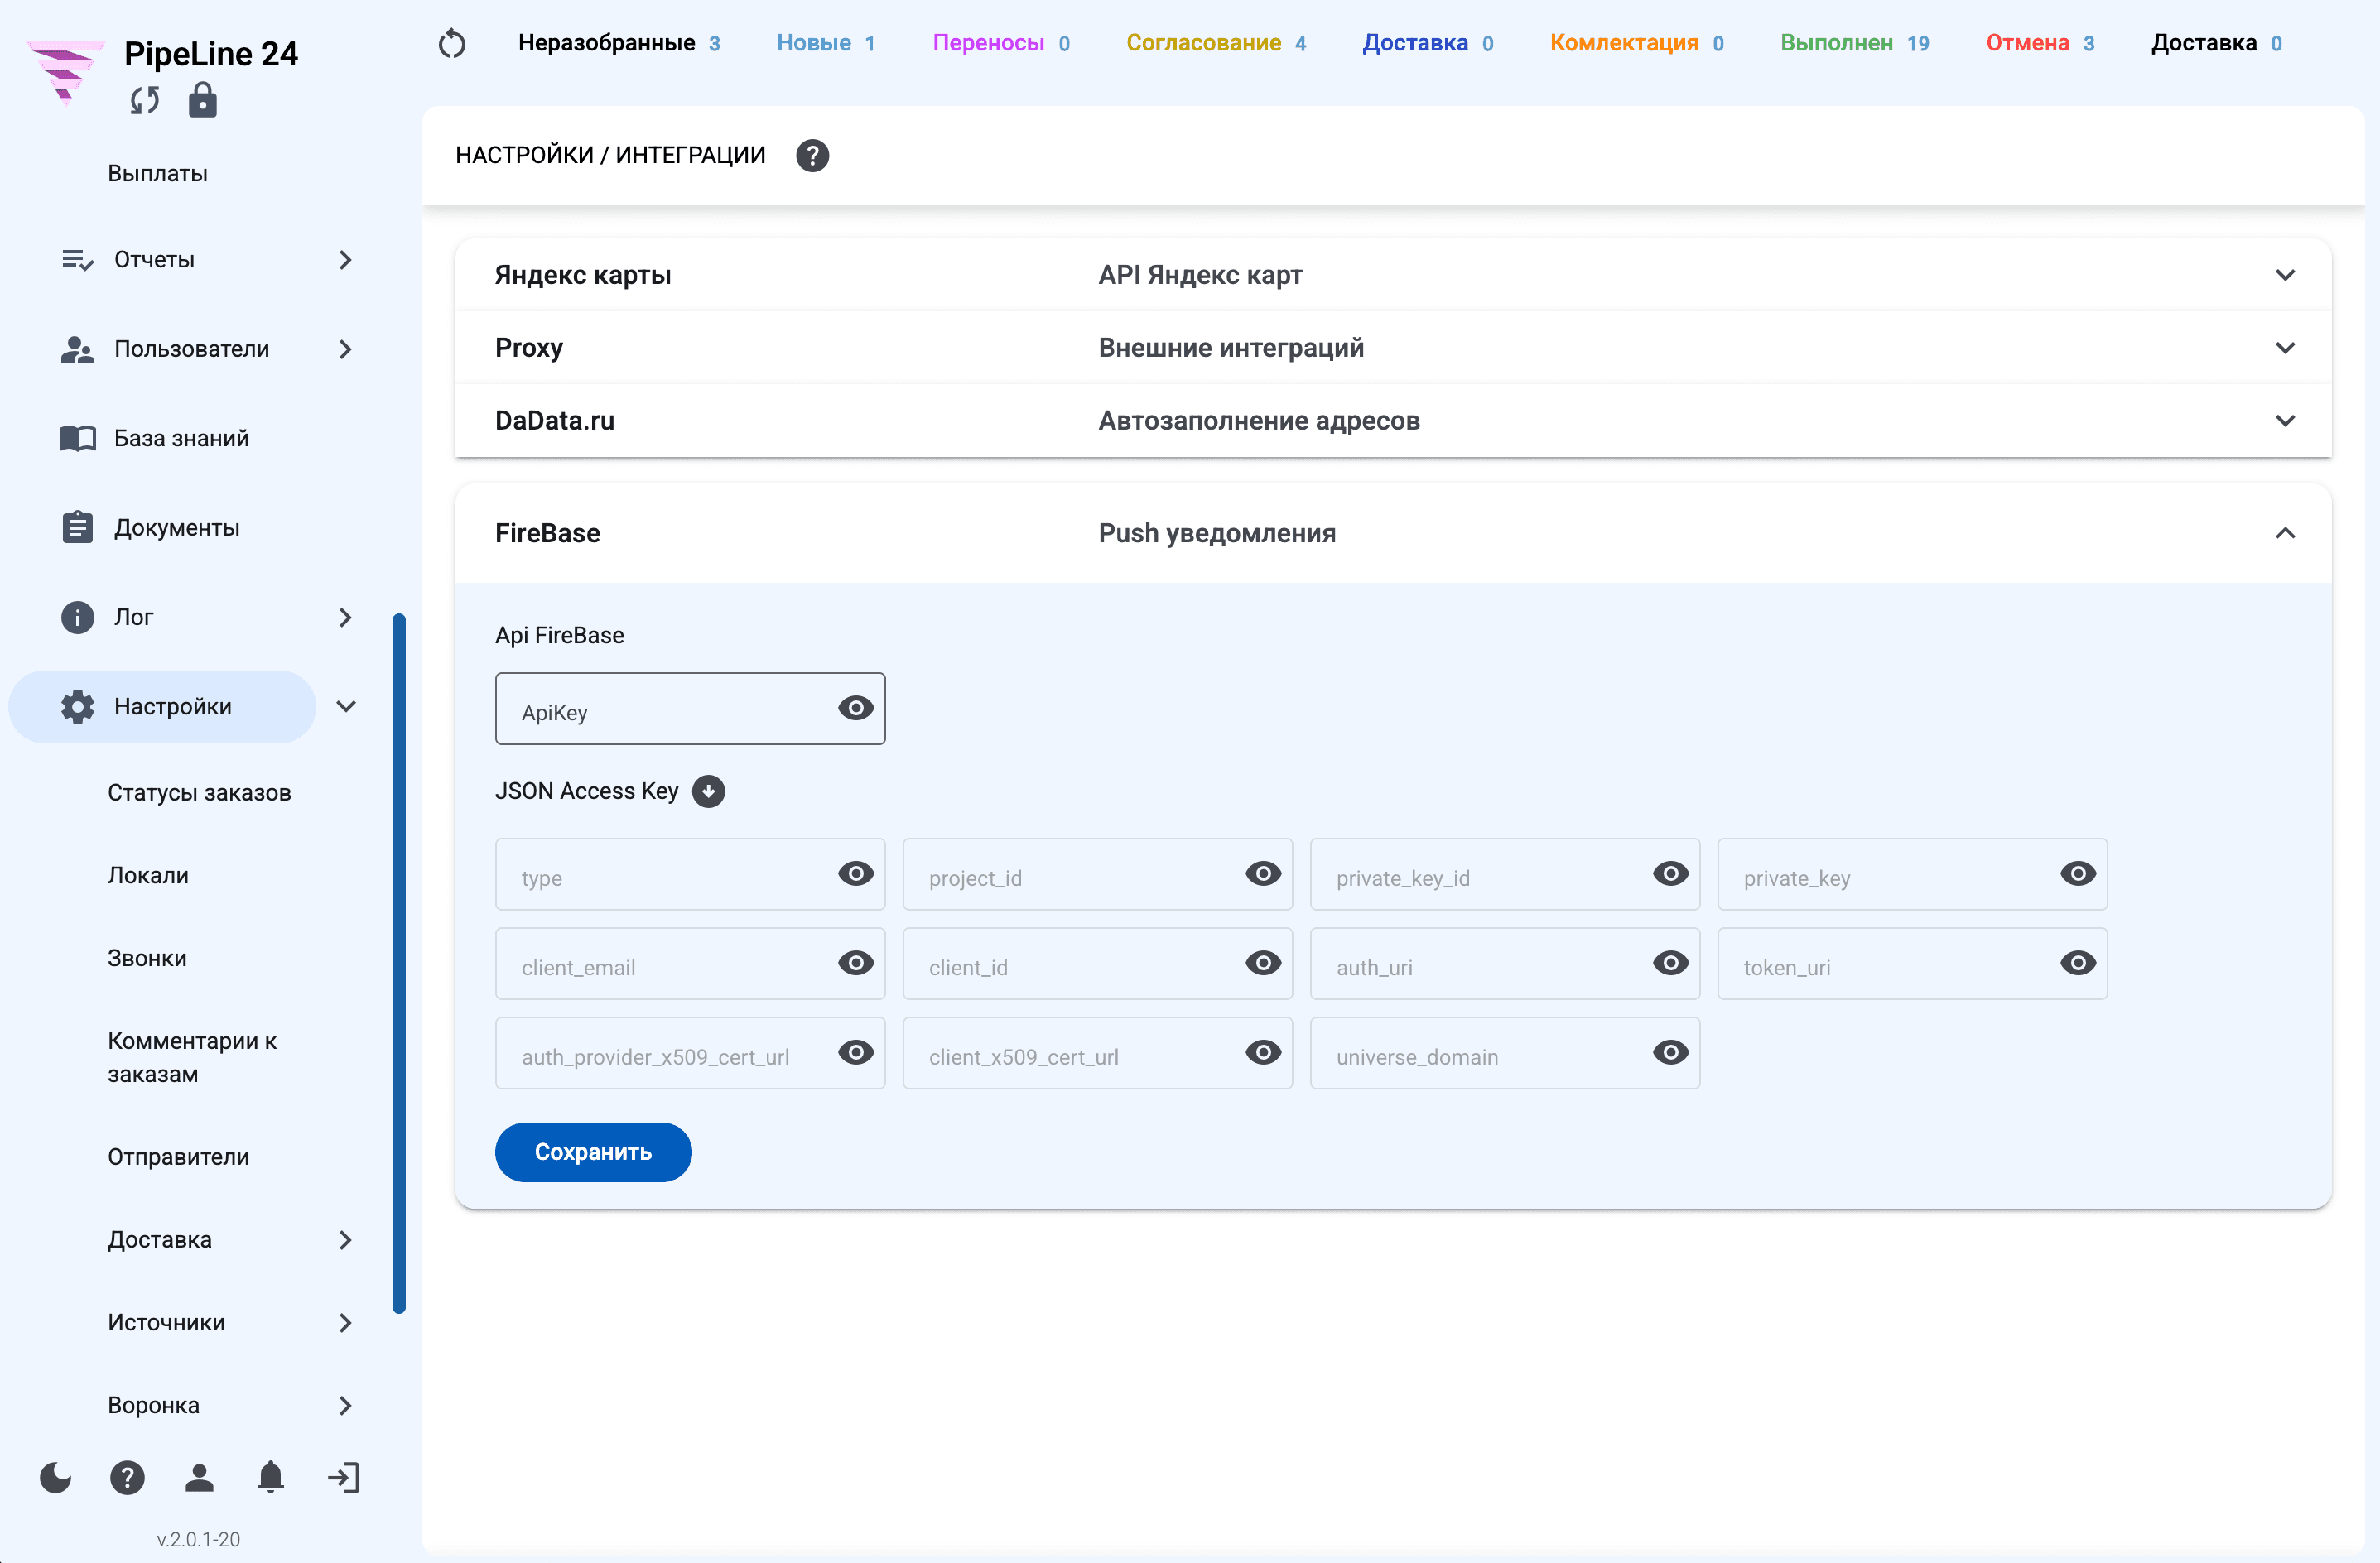Click the Документы clipboard icon
Image resolution: width=2380 pixels, height=1563 pixels.
[x=77, y=527]
